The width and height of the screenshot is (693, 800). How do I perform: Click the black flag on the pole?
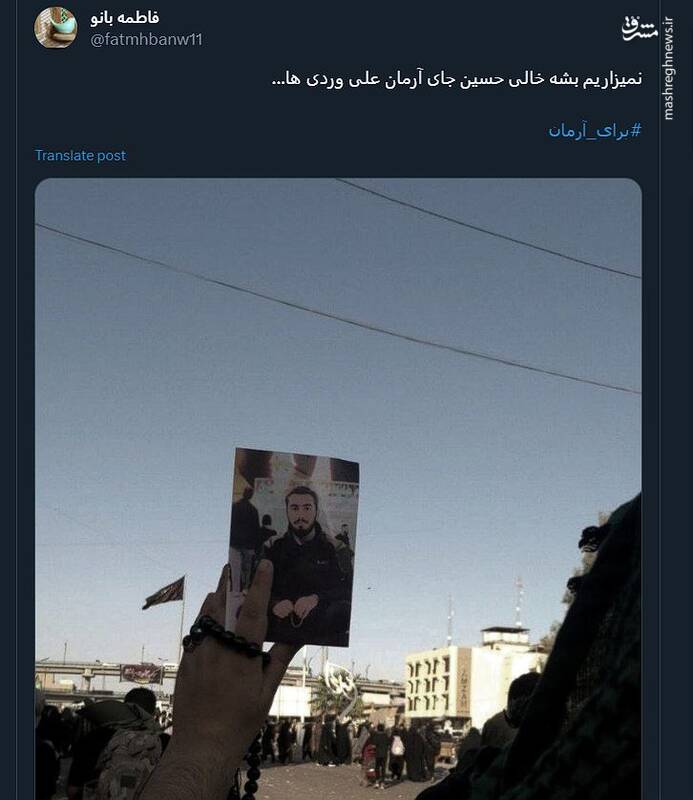coord(164,592)
